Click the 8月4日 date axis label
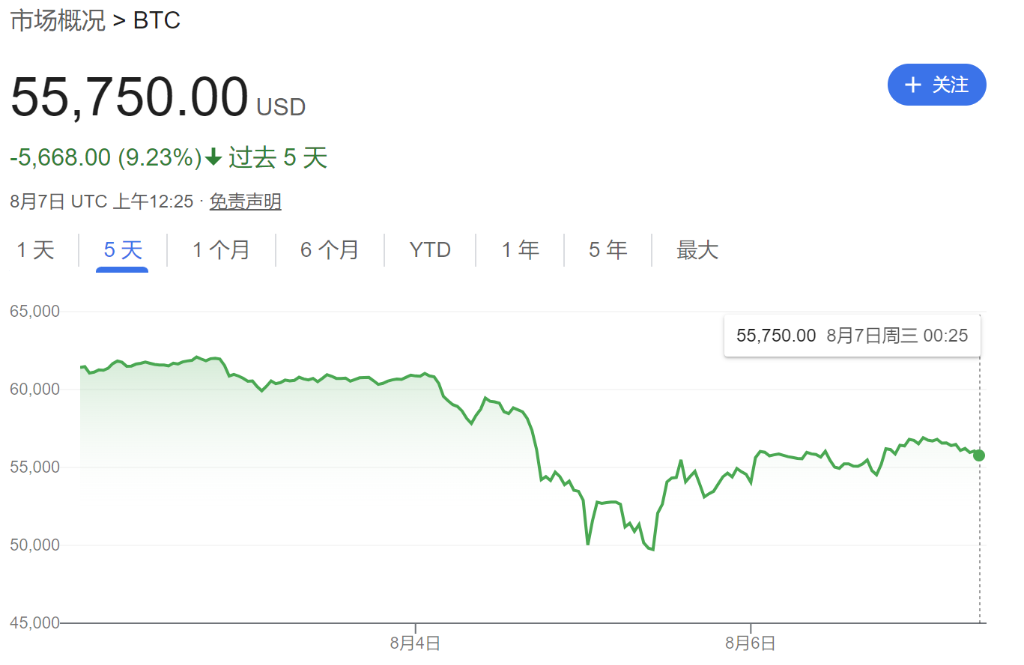1024x665 pixels. click(415, 643)
